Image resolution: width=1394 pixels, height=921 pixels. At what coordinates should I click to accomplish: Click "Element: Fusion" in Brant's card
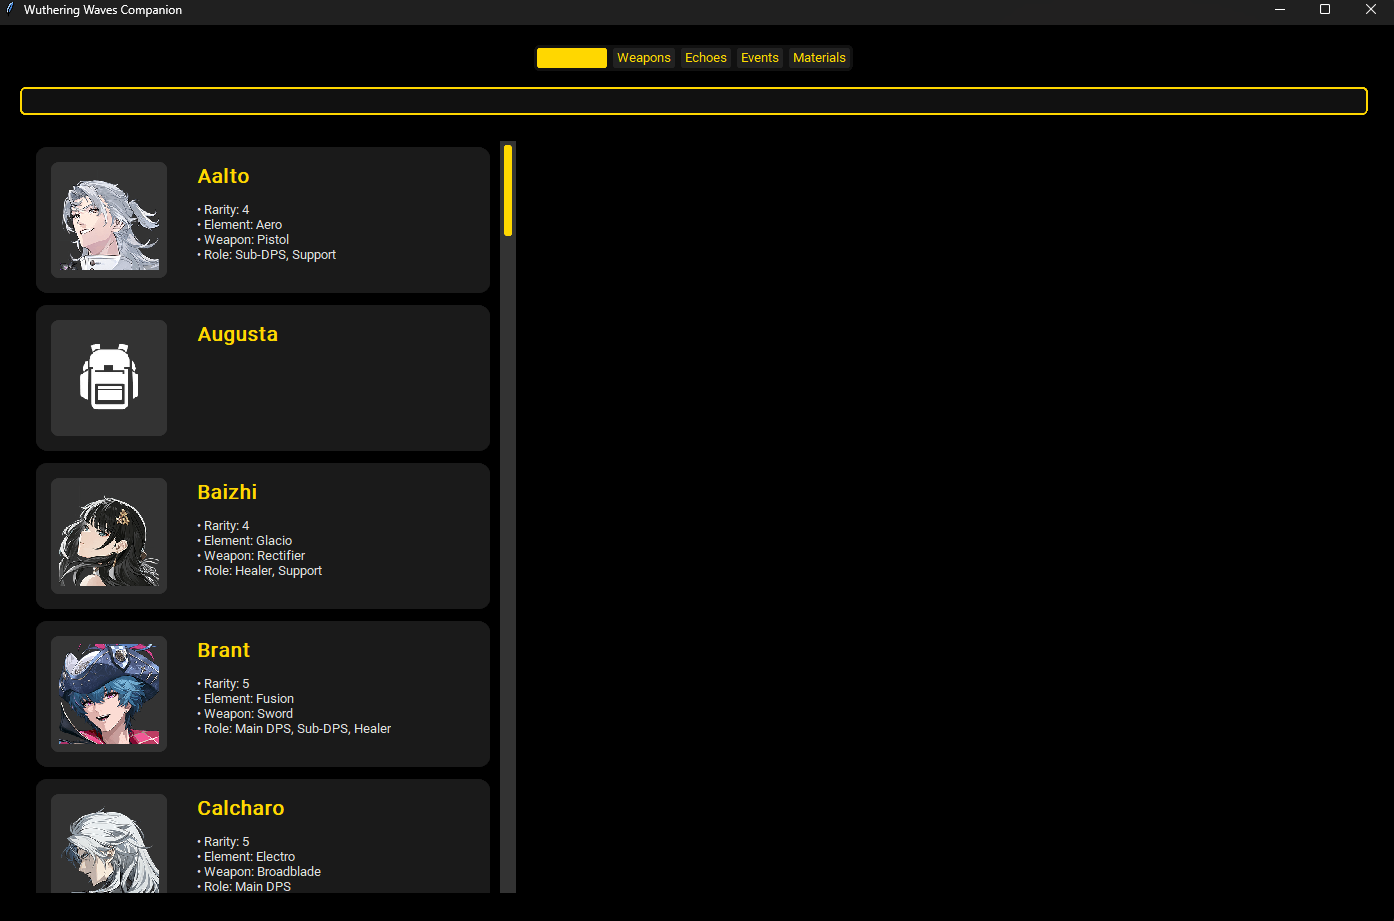click(x=246, y=699)
